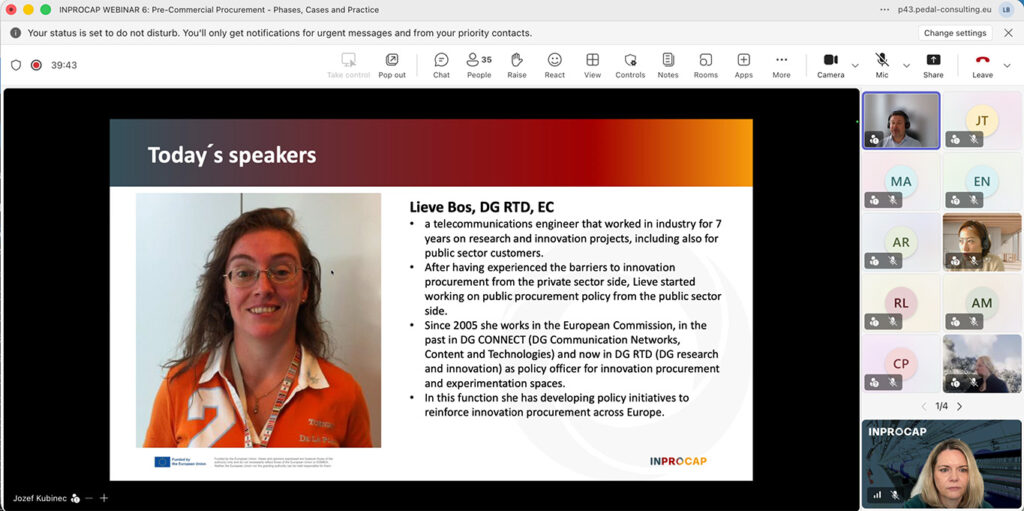Open the Chat panel

tap(441, 65)
